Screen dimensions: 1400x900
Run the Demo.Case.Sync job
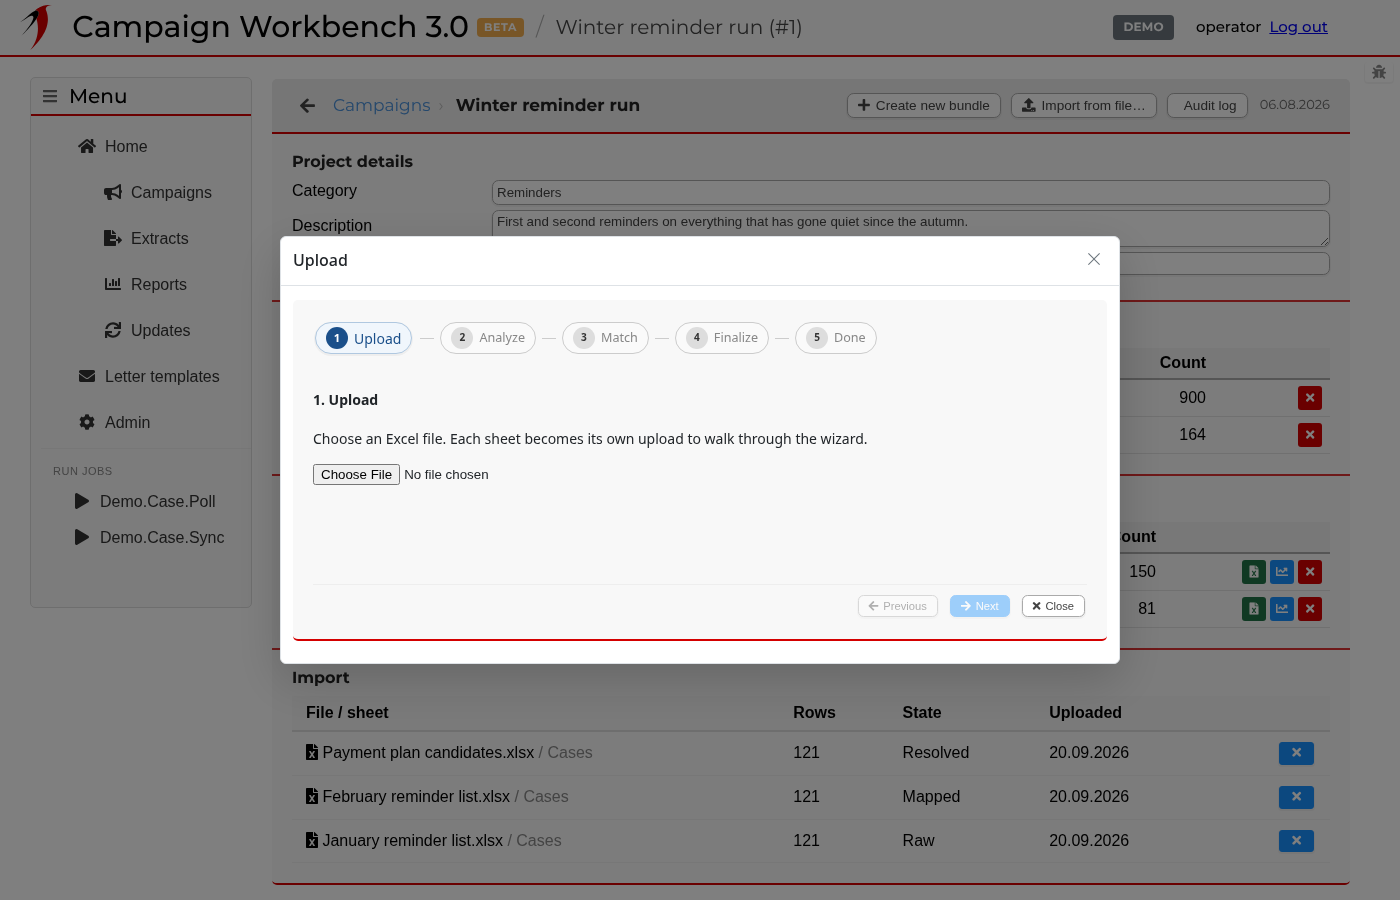coord(150,537)
